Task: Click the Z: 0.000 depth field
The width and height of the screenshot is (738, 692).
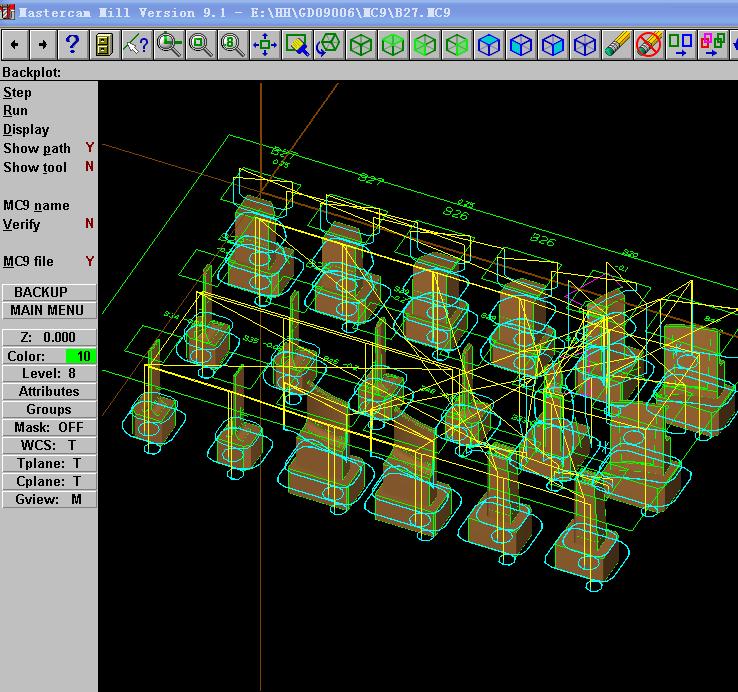Action: click(x=49, y=338)
